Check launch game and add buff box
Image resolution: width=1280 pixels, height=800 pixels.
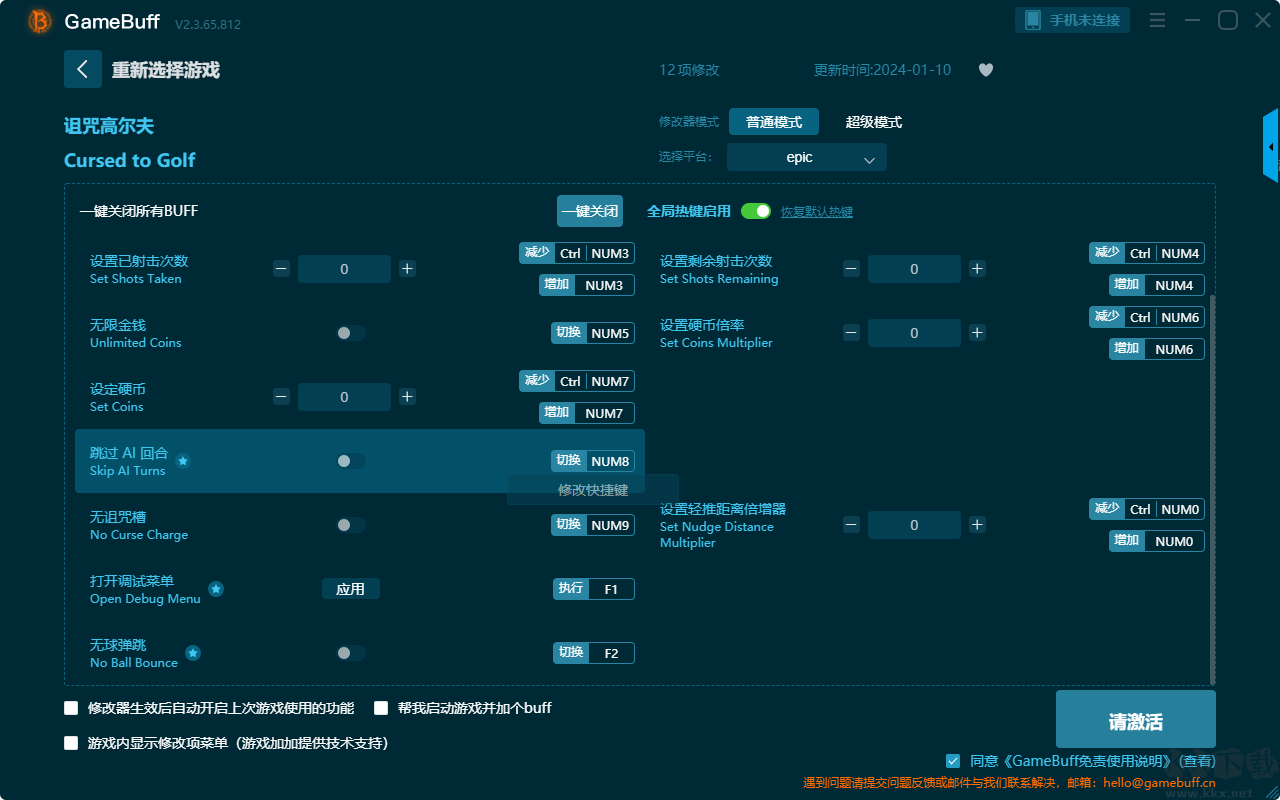pos(381,708)
